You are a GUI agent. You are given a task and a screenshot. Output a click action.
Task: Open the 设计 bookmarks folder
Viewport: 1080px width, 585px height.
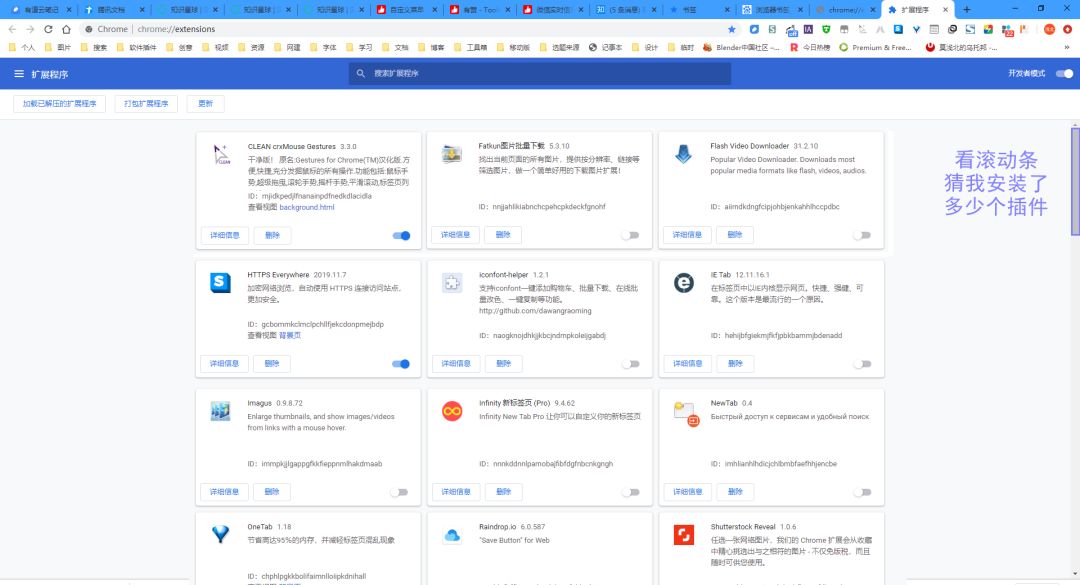pyautogui.click(x=645, y=48)
